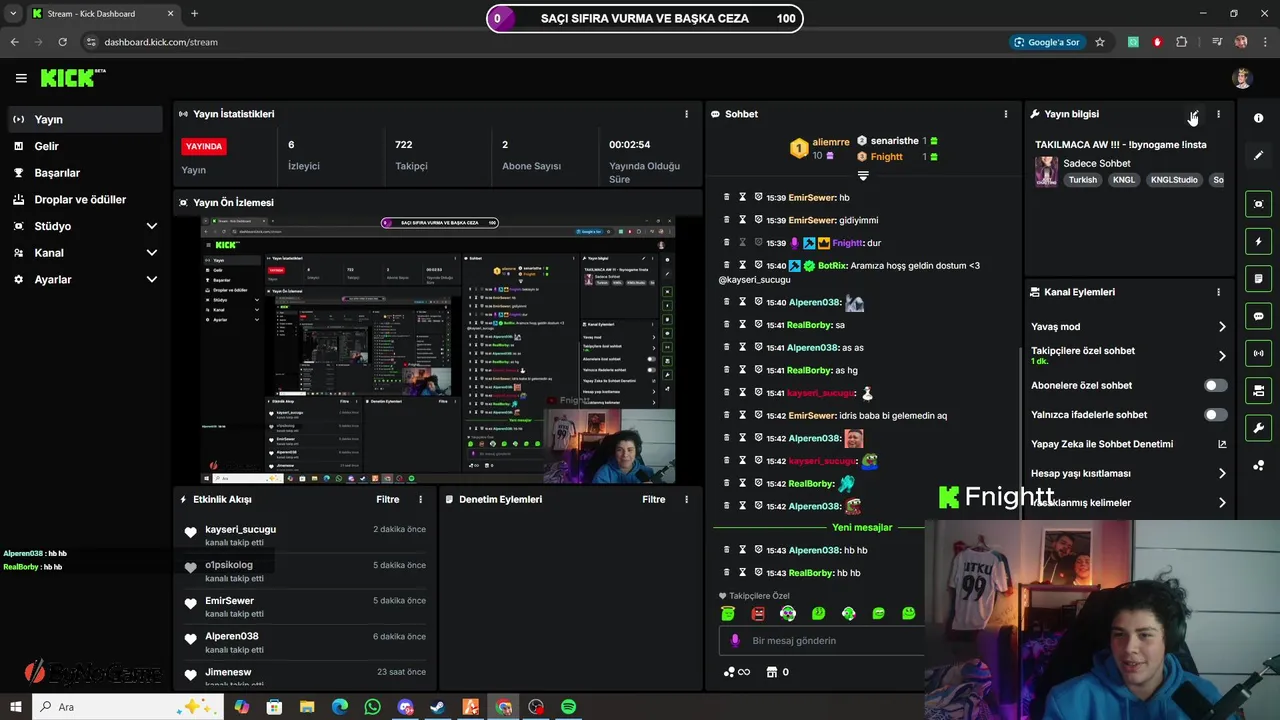Click the KNGLStudio tag in stream info
The height and width of the screenshot is (720, 1280).
coord(1173,180)
